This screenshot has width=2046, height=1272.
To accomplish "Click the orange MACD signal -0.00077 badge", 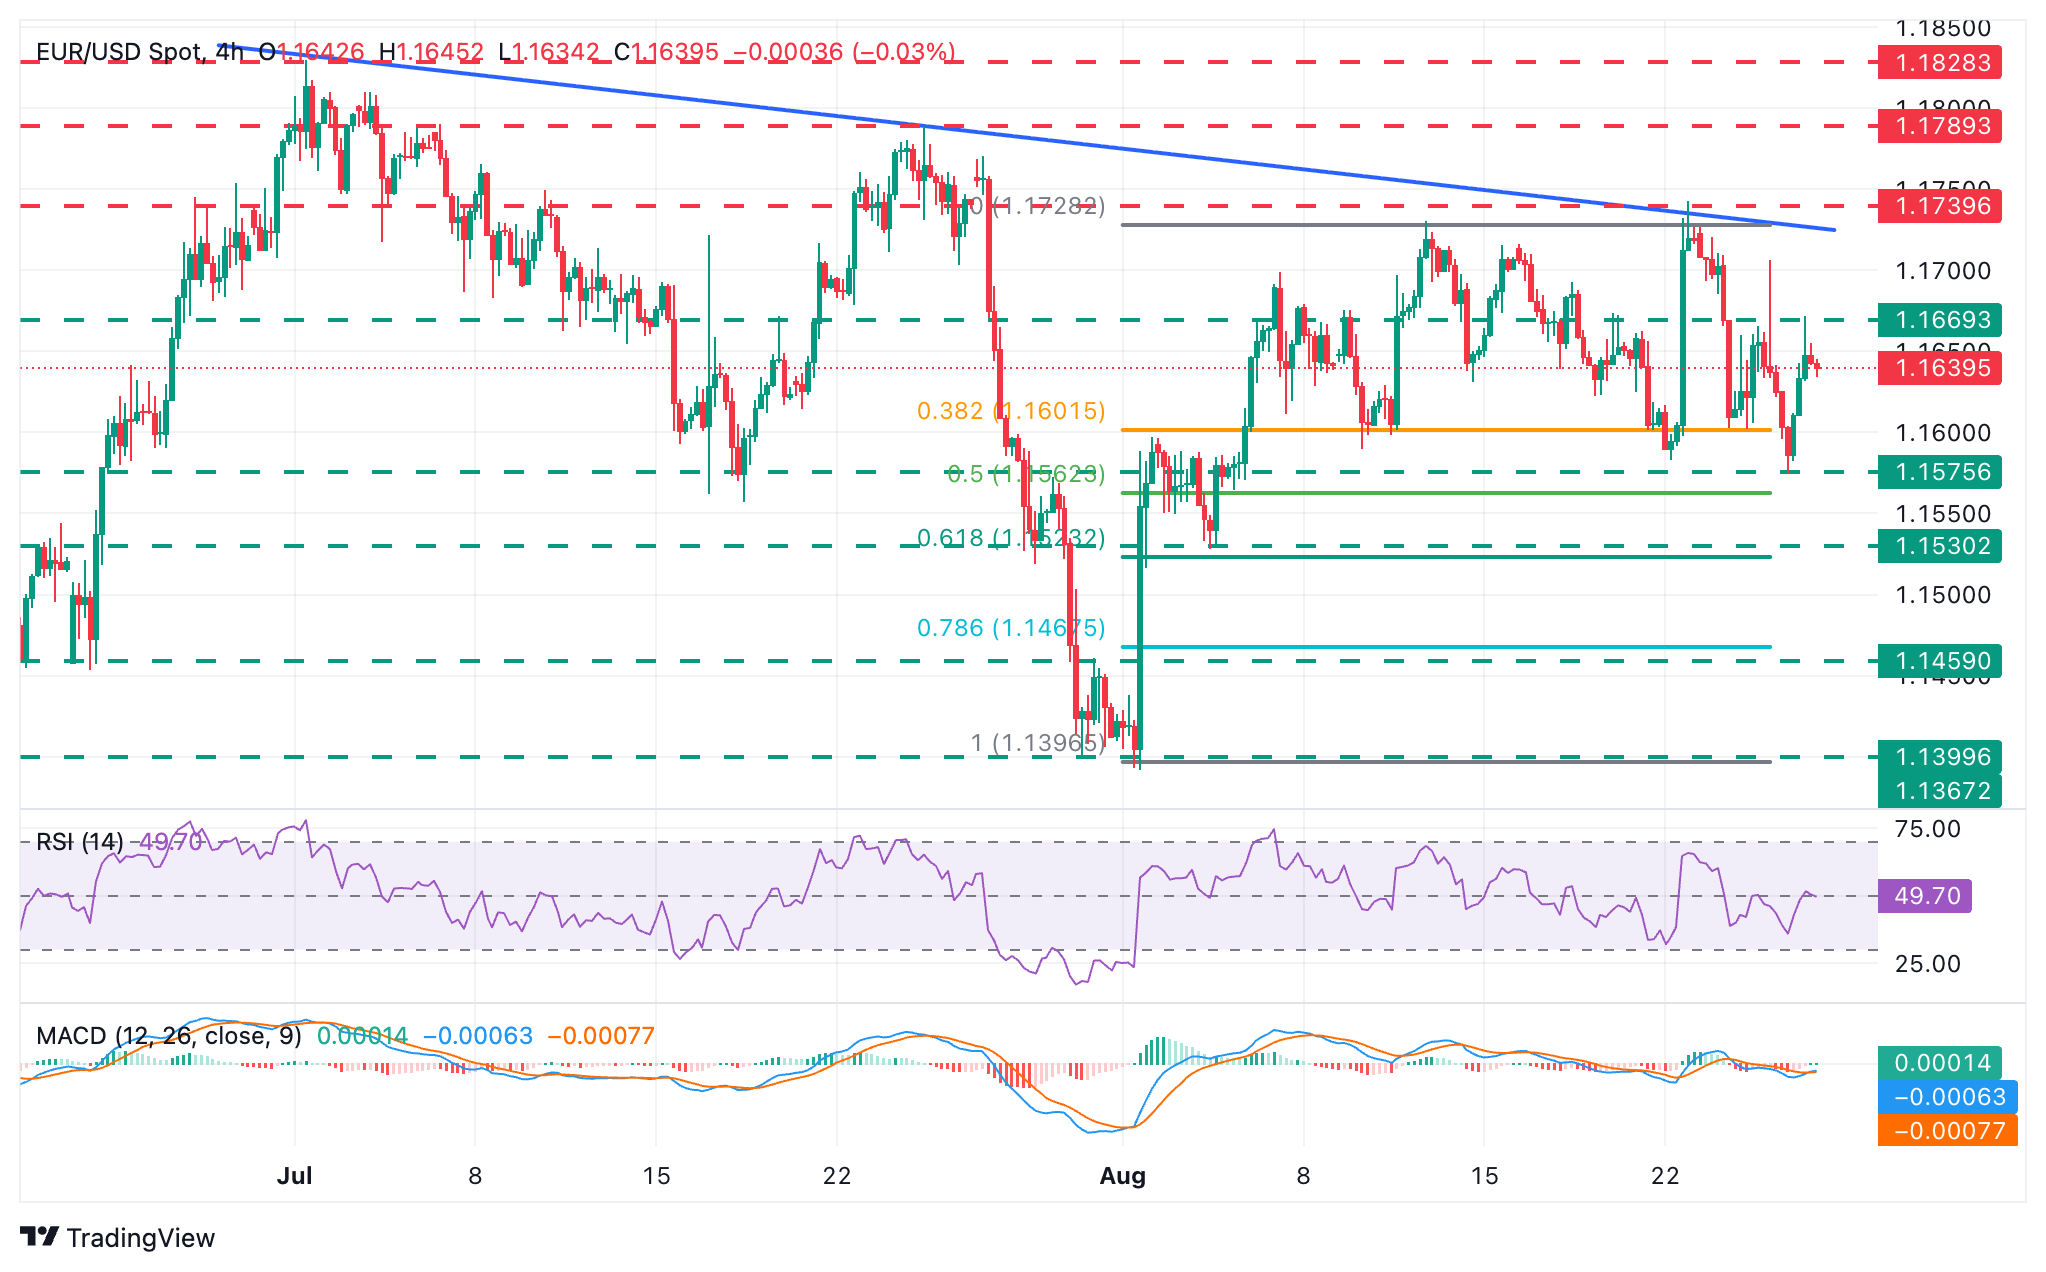I will pos(1947,1131).
